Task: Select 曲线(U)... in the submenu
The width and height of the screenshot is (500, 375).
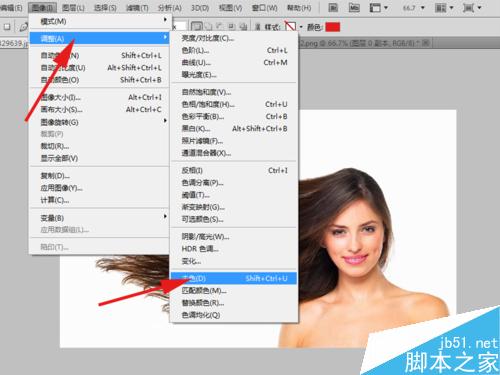Action: click(x=234, y=62)
